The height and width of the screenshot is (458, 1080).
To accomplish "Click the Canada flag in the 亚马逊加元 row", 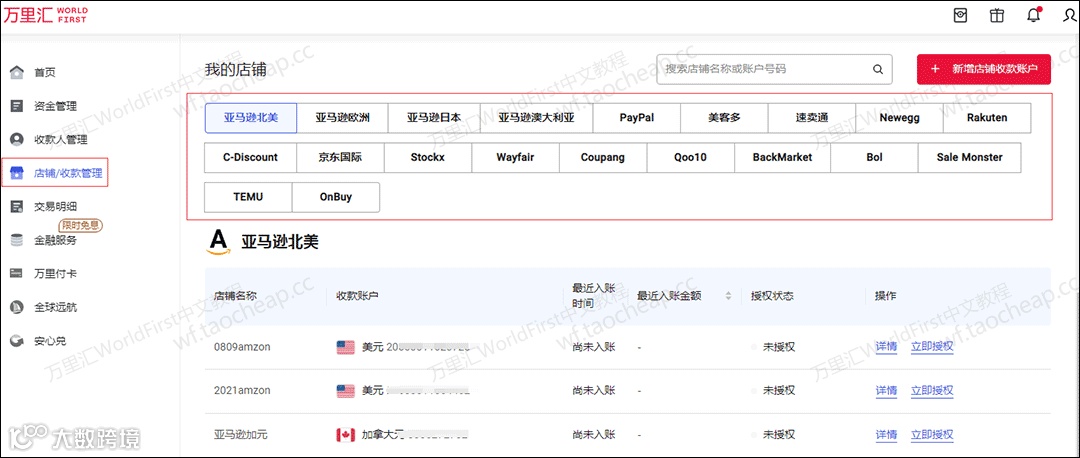I will [345, 435].
